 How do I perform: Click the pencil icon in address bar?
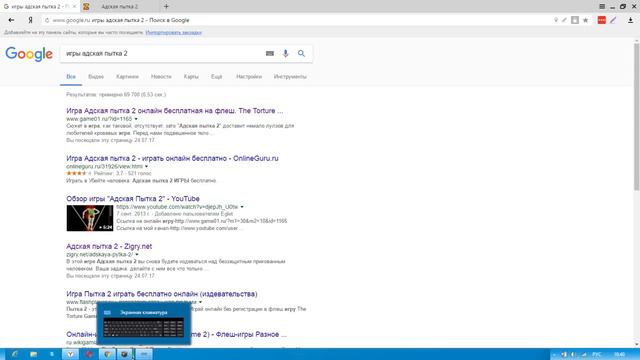564,20
